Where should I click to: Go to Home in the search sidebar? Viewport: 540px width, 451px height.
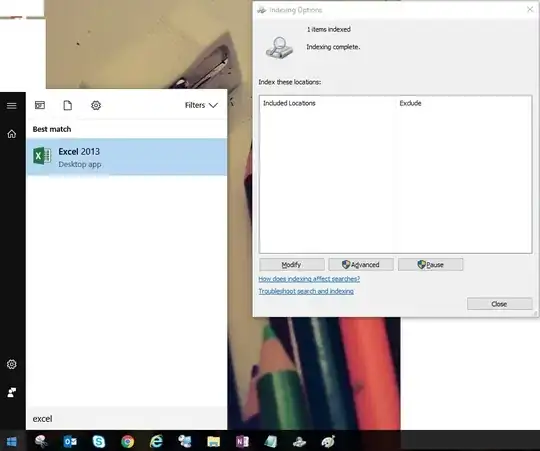[12, 134]
